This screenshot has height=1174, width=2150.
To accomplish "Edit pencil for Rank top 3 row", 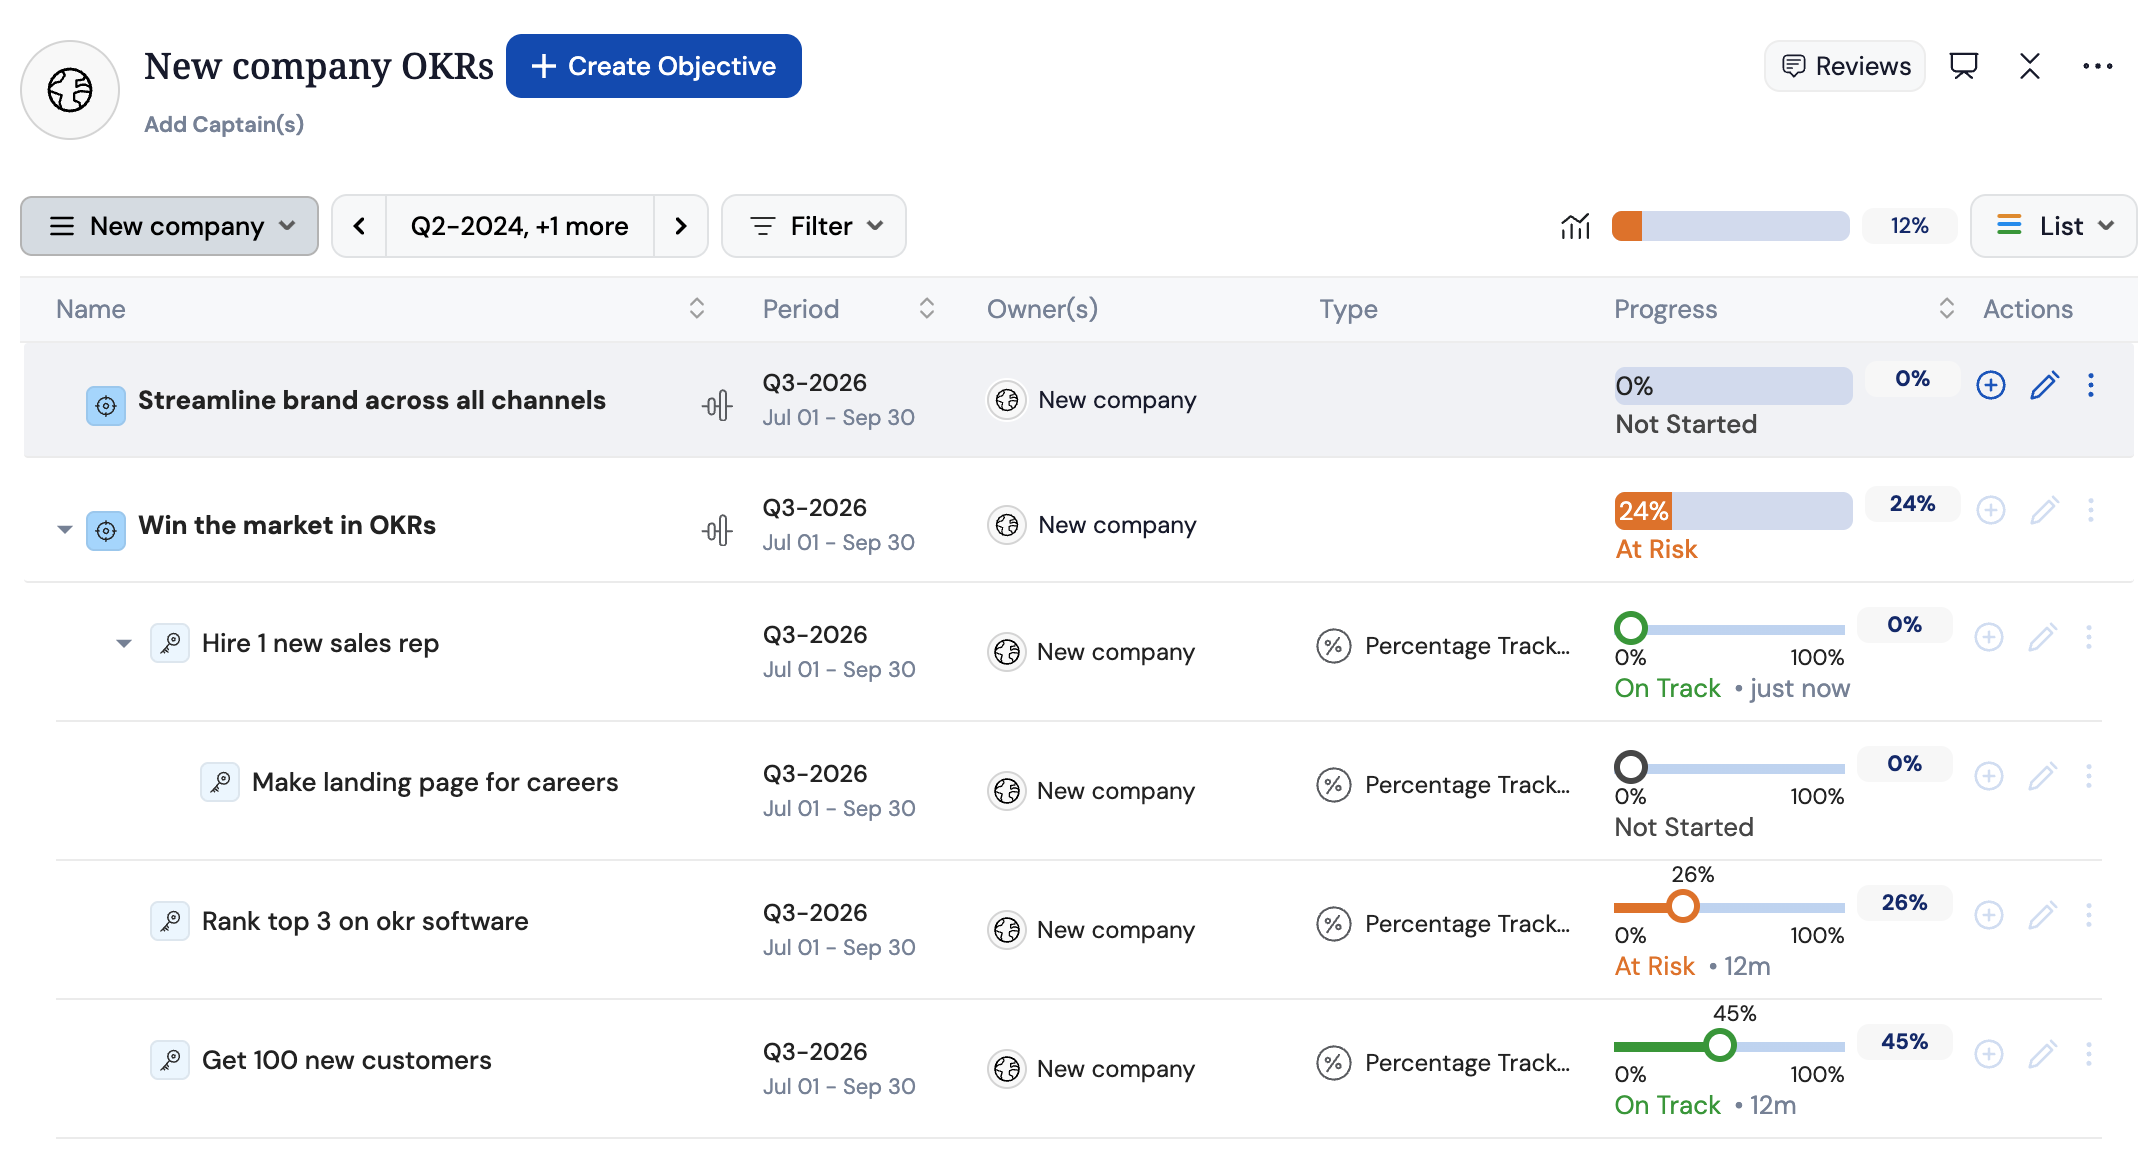I will (2042, 915).
